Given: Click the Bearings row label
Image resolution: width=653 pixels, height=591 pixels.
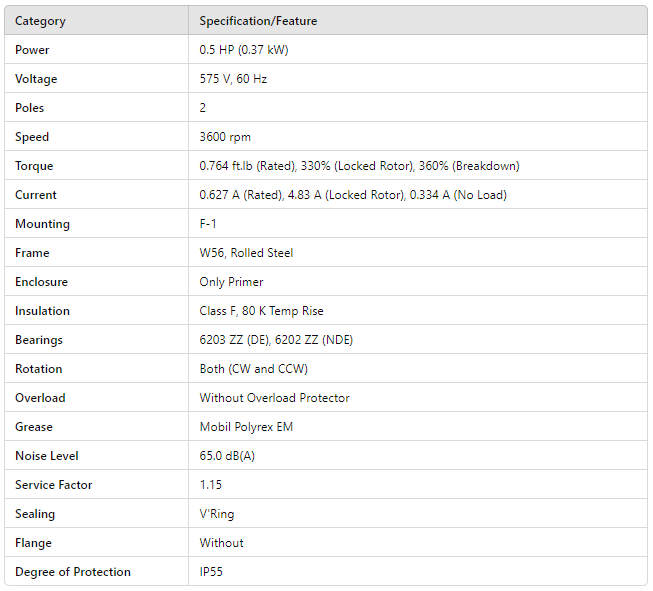Looking at the screenshot, I should (40, 340).
